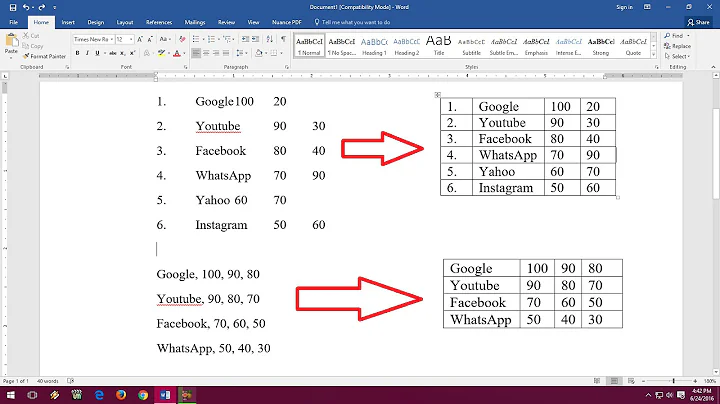Click Decrease Indent icon

pos(245,39)
